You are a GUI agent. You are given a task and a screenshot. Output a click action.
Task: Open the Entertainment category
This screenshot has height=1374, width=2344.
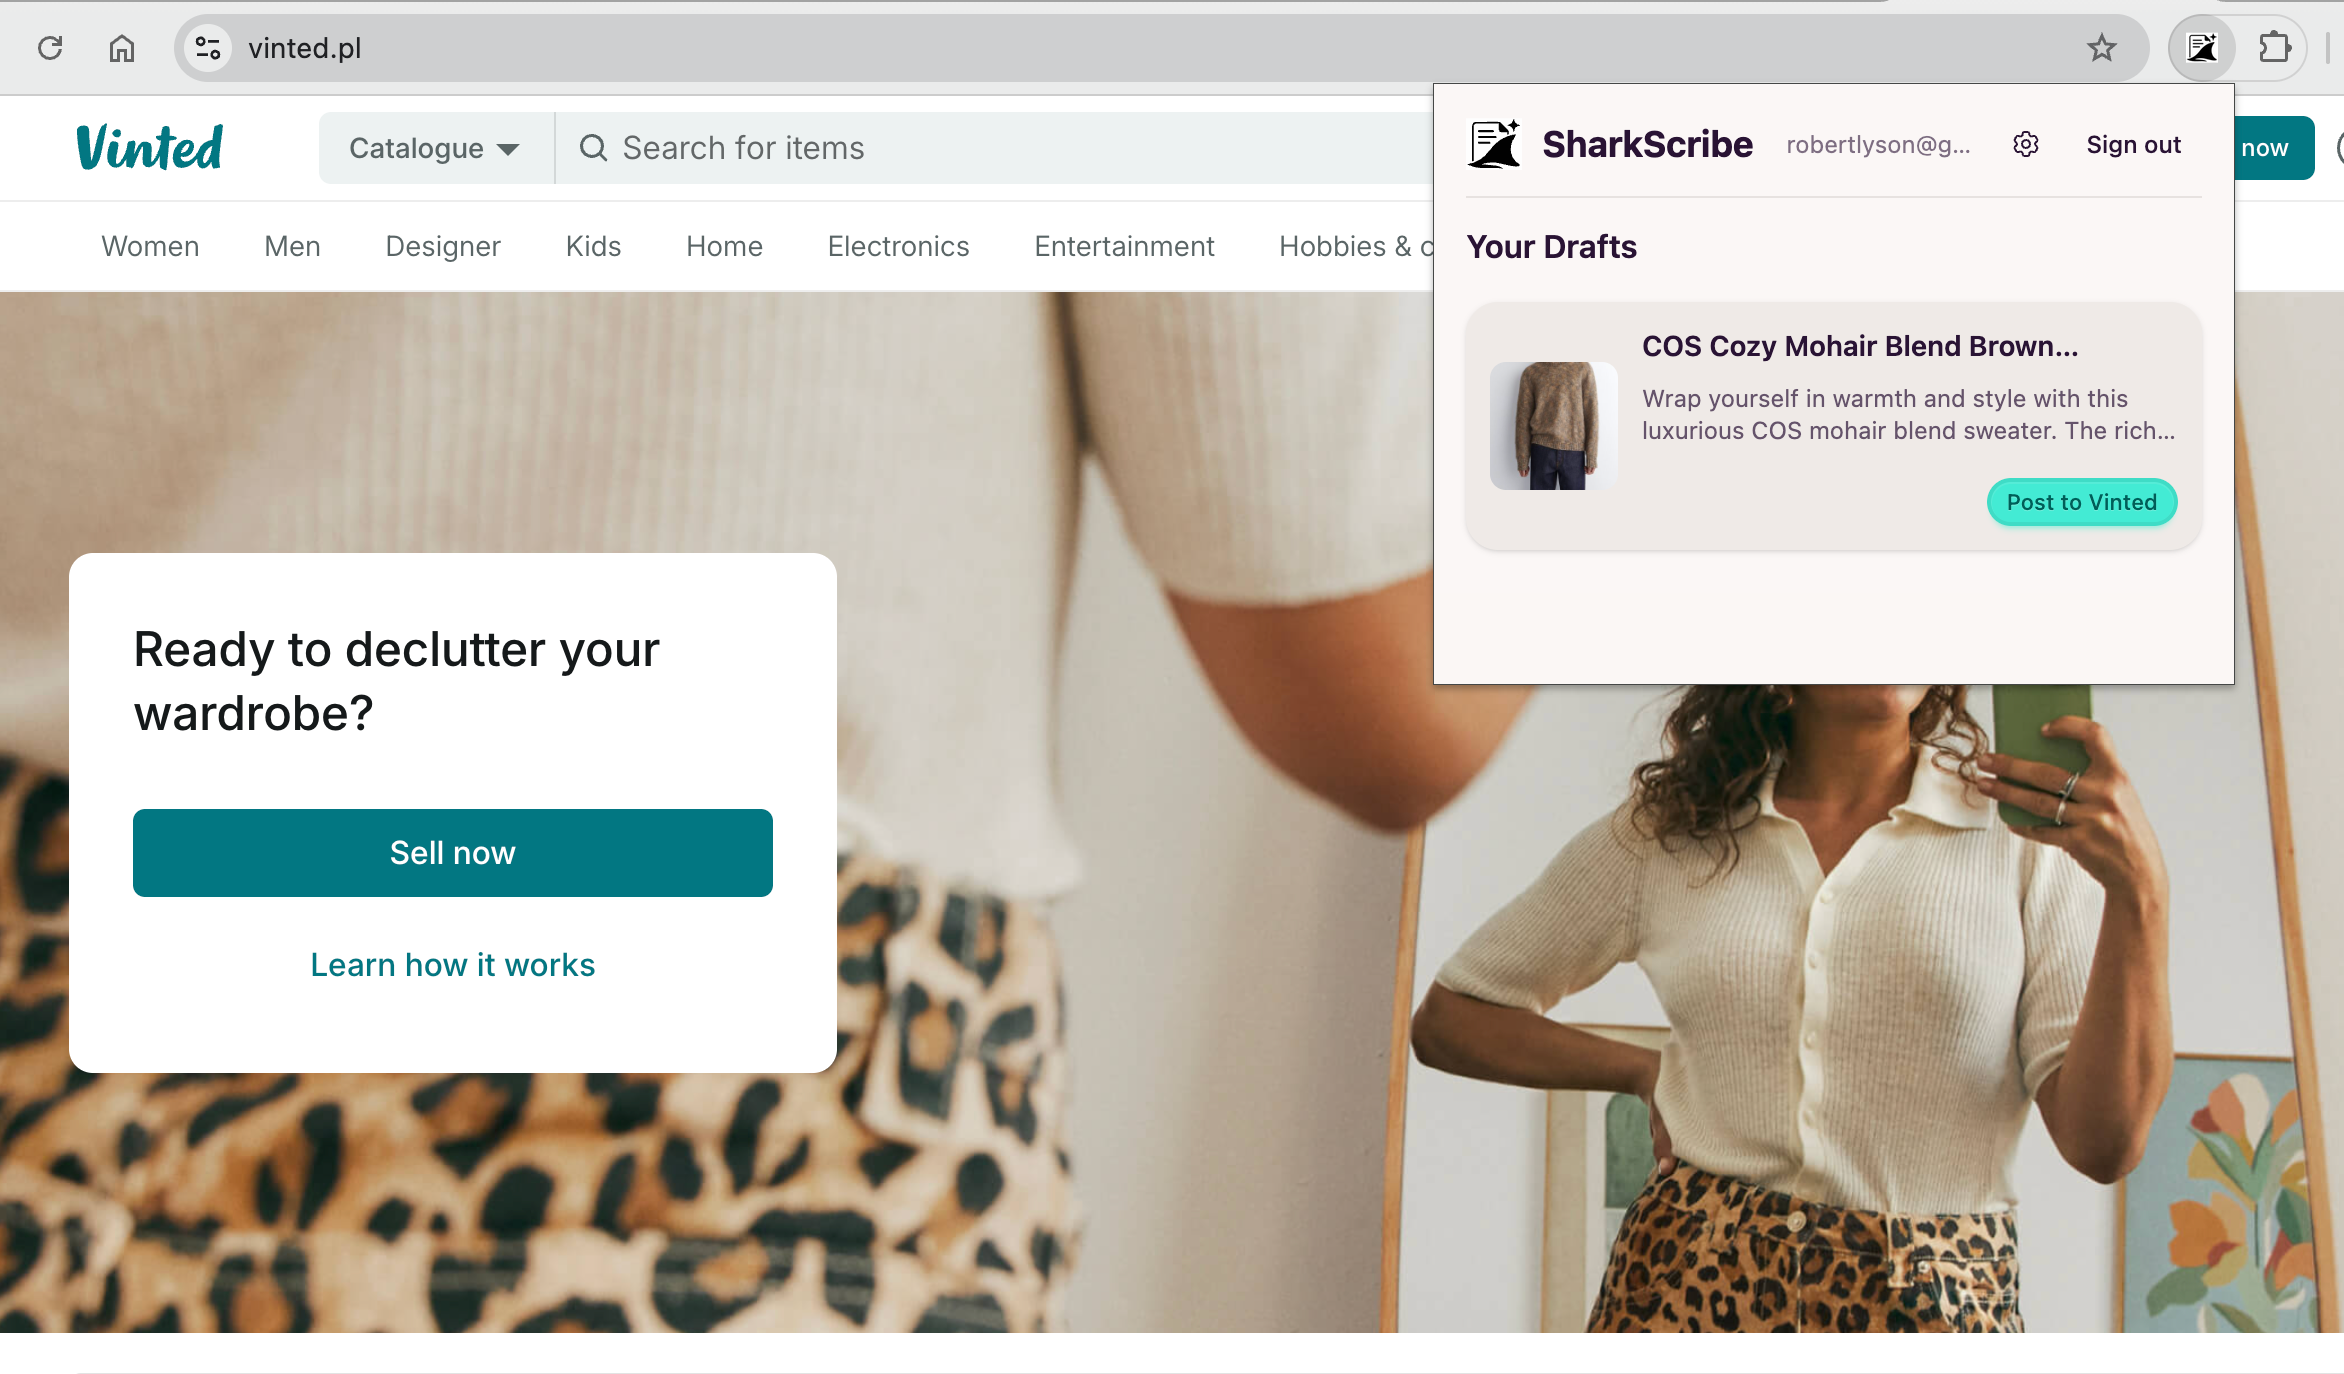pyautogui.click(x=1124, y=246)
